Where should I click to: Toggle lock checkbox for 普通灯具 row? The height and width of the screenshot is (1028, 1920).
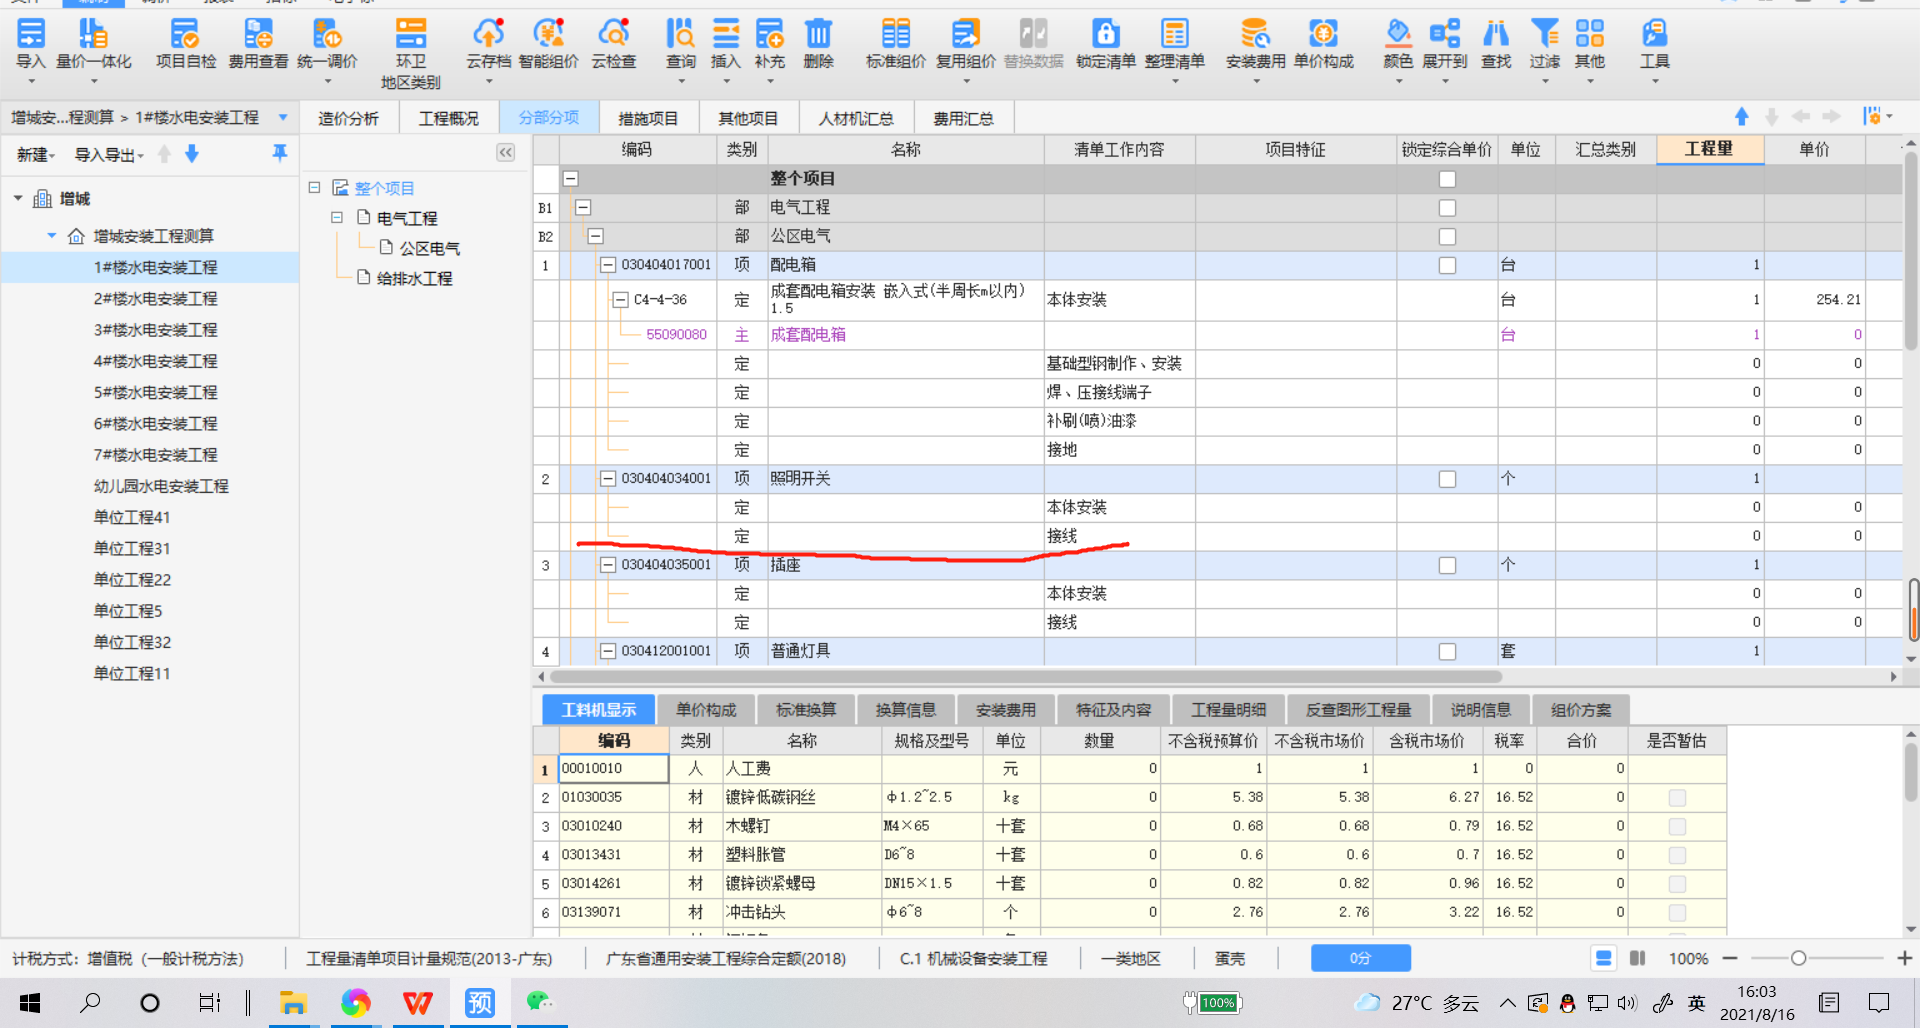point(1447,652)
